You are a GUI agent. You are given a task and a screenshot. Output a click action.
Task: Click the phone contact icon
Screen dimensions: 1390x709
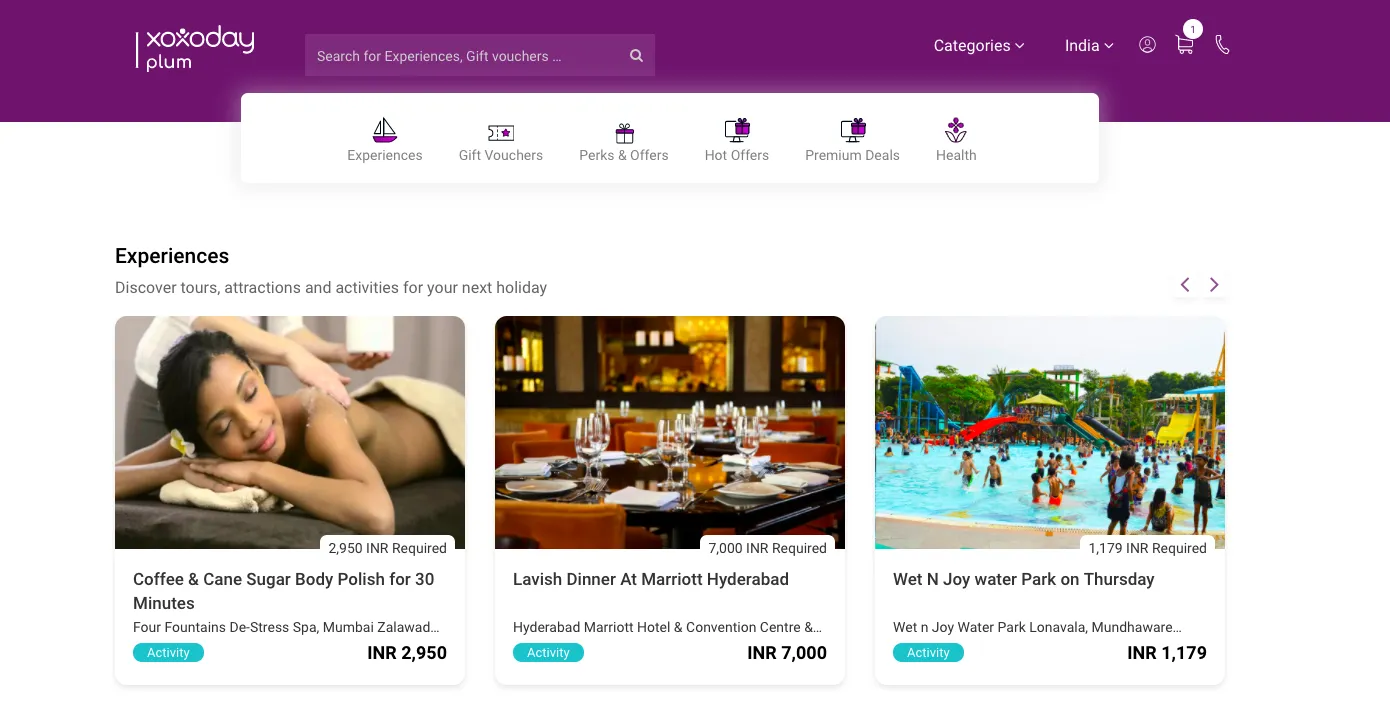click(x=1222, y=44)
